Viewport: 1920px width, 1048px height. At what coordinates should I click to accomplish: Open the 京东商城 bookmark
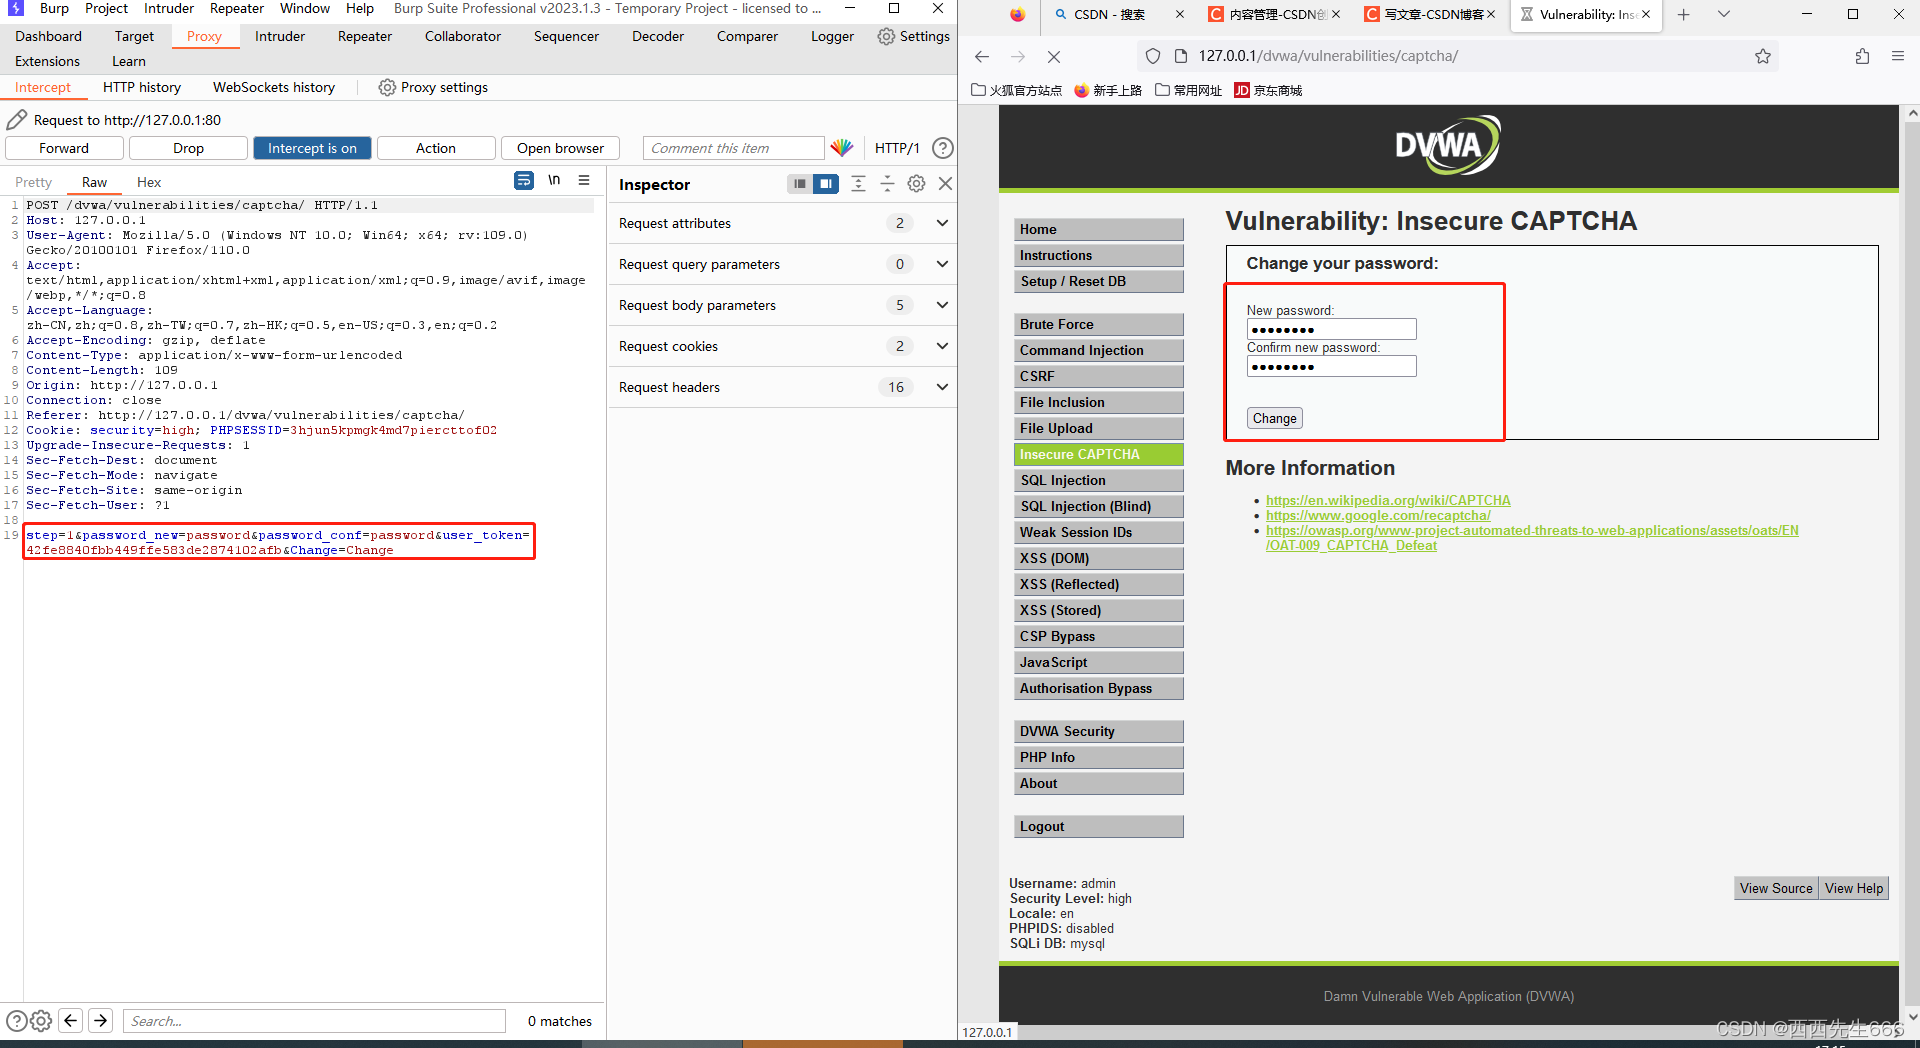[1268, 90]
